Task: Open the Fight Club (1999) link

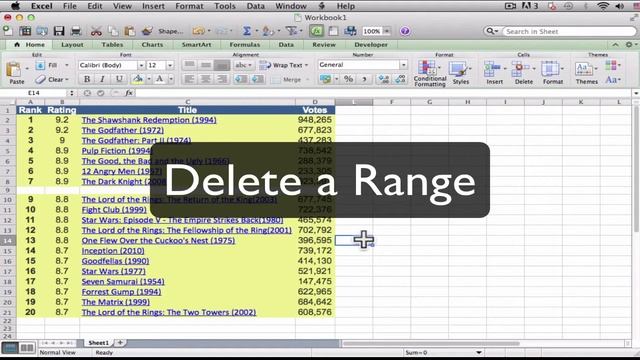Action: 114,210
